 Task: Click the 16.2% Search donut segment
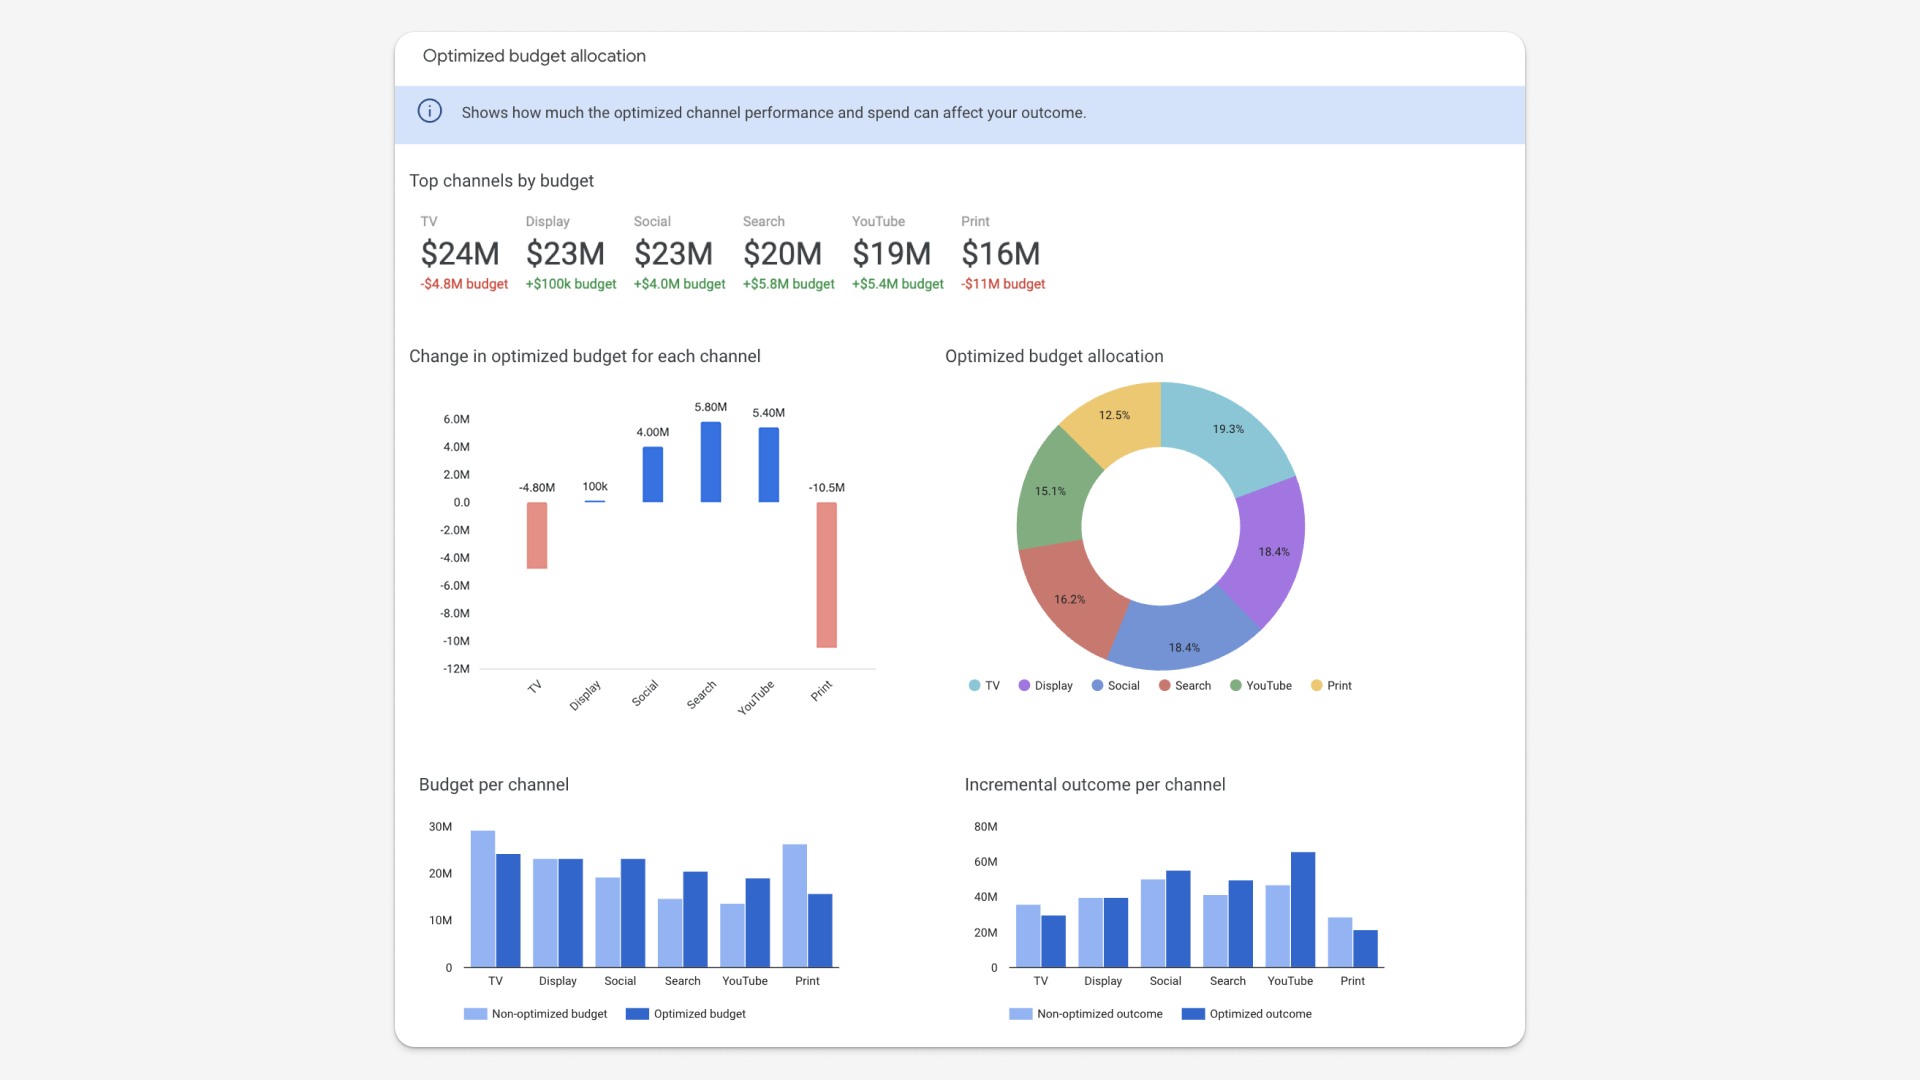tap(1069, 599)
